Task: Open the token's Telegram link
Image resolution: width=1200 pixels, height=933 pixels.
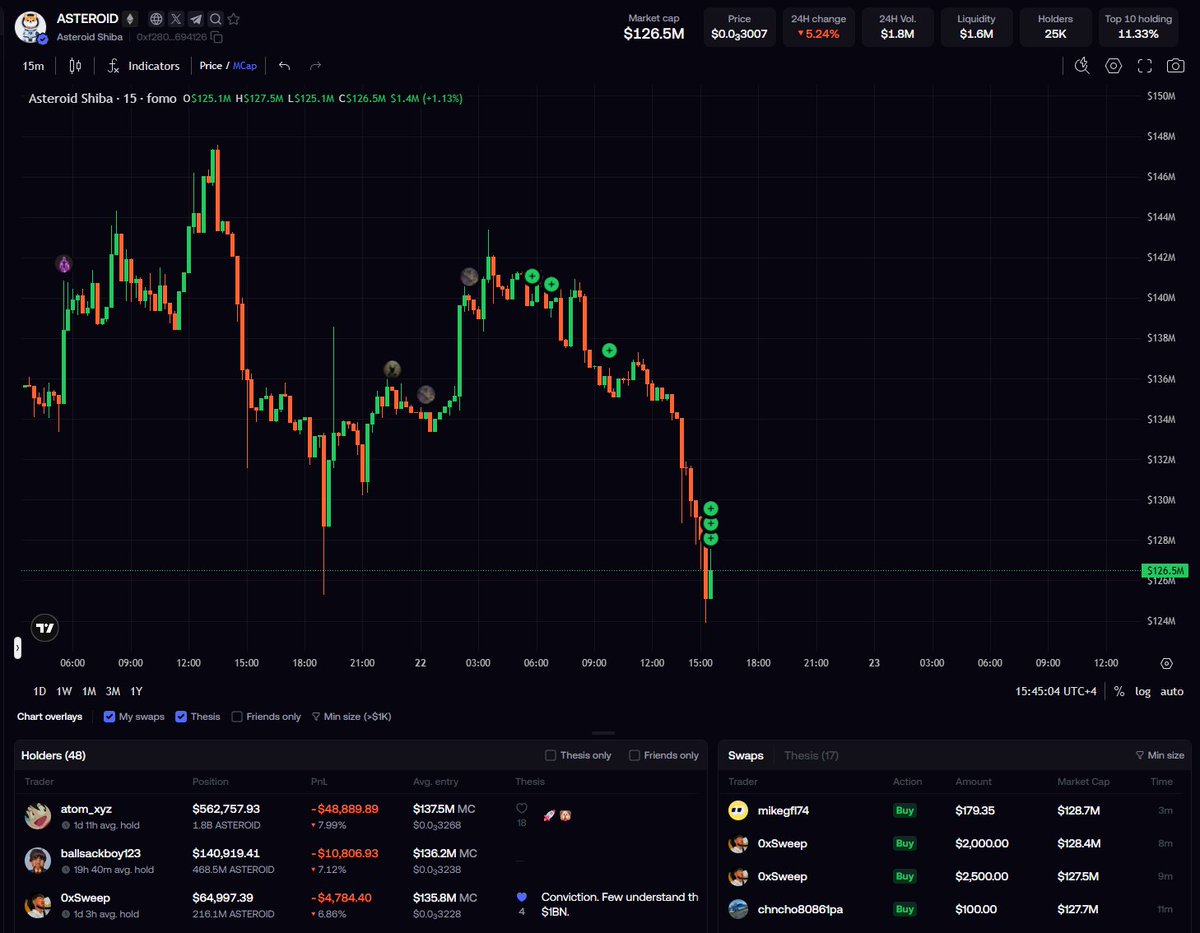Action: click(195, 19)
